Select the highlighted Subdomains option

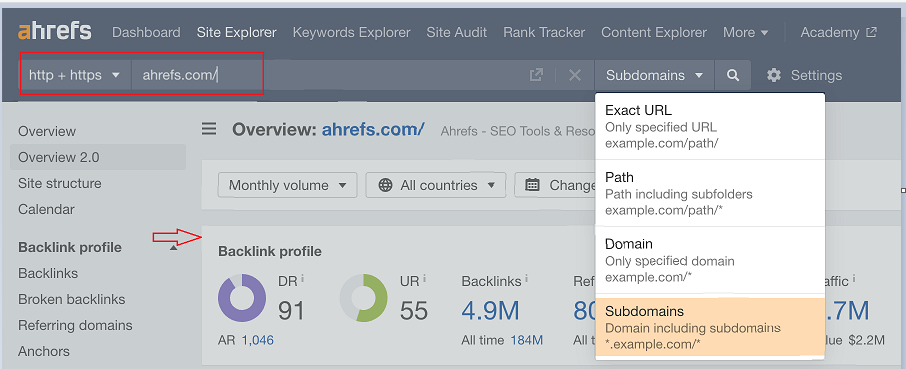pyautogui.click(x=710, y=327)
